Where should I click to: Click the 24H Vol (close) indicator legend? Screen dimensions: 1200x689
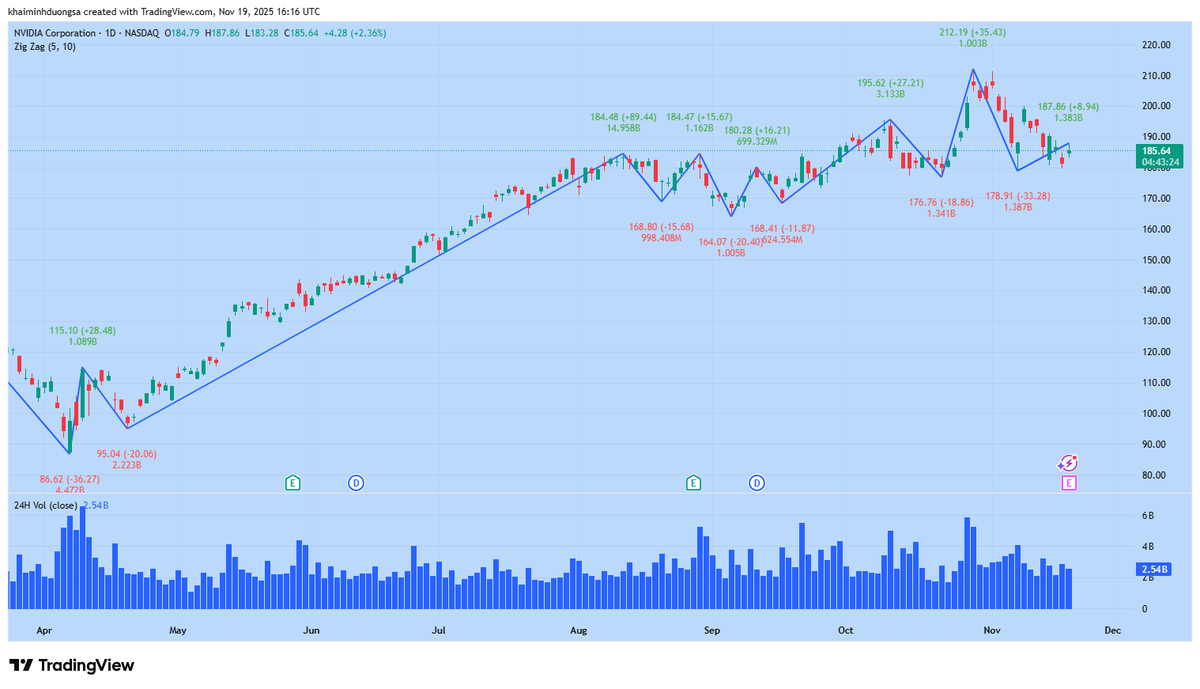[x=46, y=504]
